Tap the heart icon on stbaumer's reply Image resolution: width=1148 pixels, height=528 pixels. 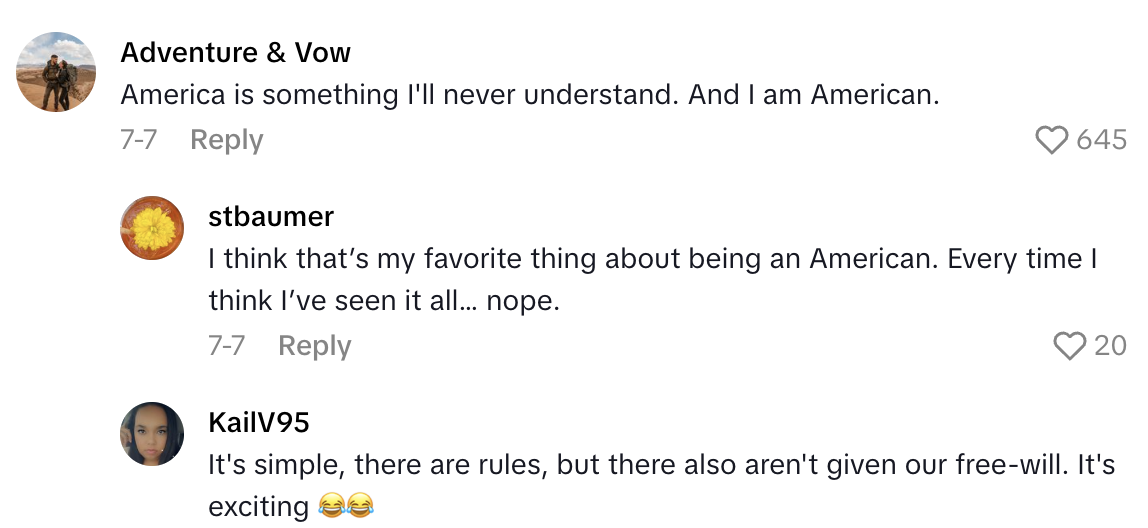coord(1069,346)
